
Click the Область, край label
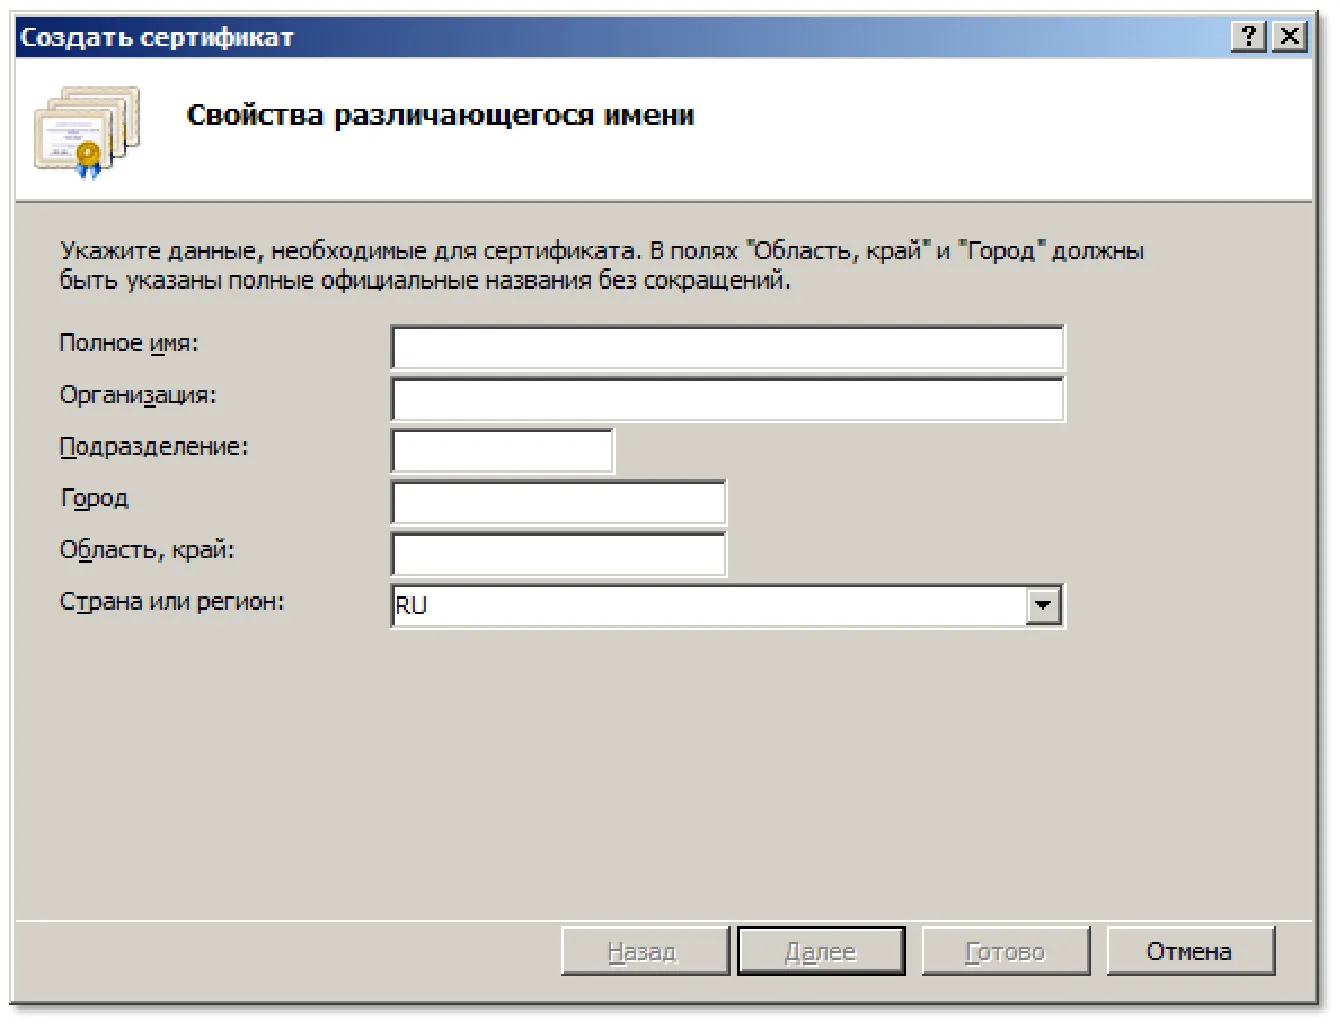pyautogui.click(x=147, y=550)
